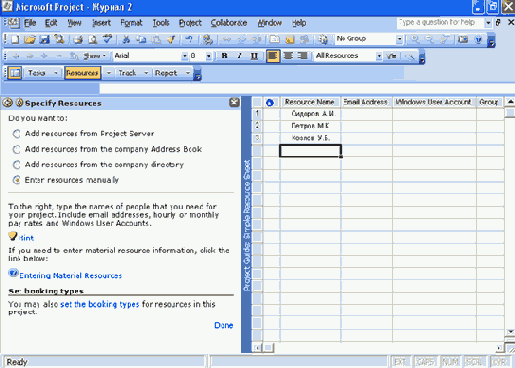Click the Underline formatting icon

[254, 56]
